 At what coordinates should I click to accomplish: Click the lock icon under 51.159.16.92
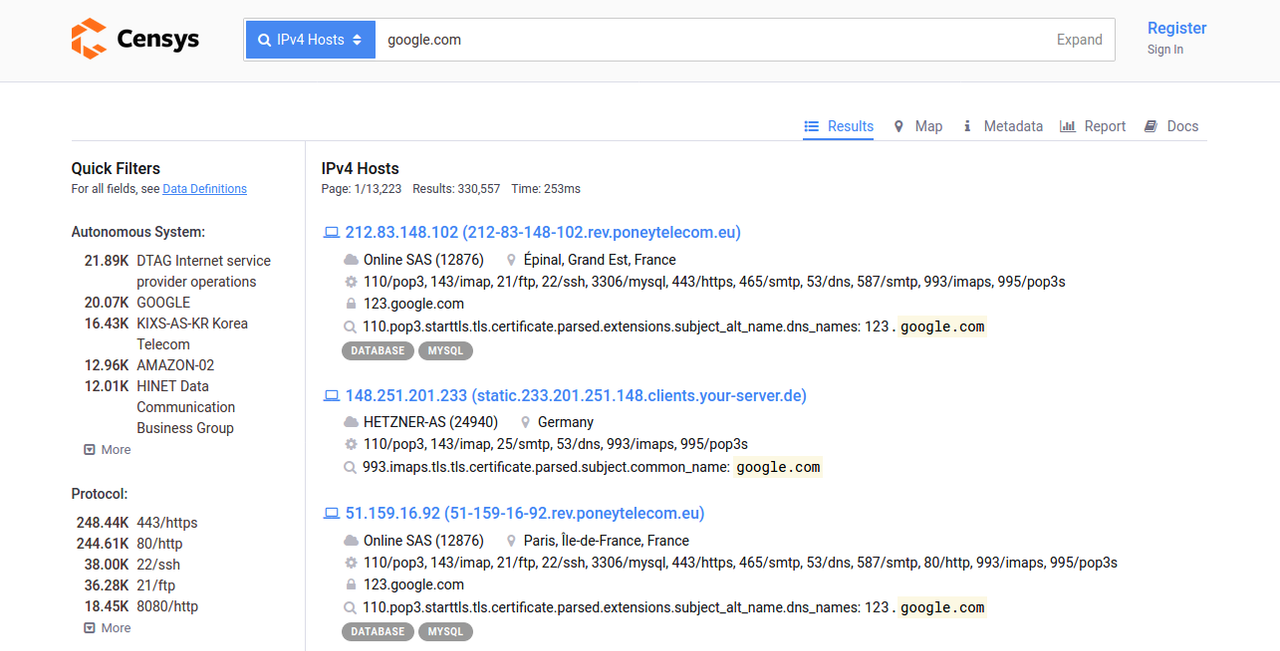(351, 585)
